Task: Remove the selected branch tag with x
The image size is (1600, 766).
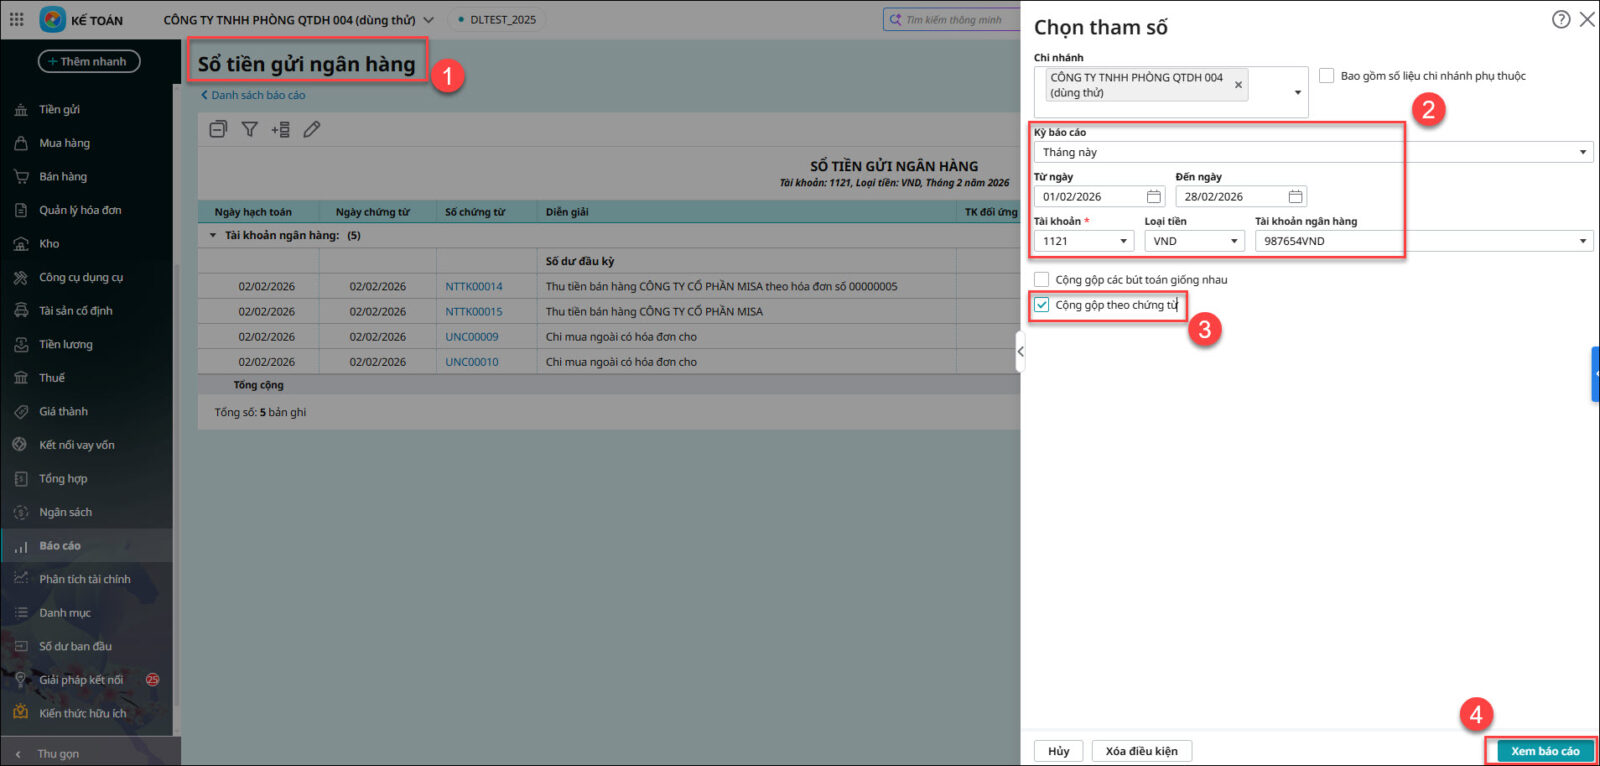Action: 1238,85
